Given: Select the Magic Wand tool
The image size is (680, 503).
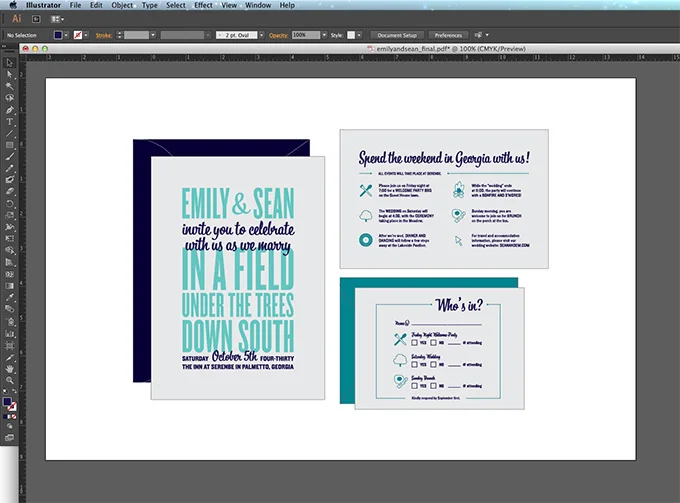Looking at the screenshot, I should [10, 86].
